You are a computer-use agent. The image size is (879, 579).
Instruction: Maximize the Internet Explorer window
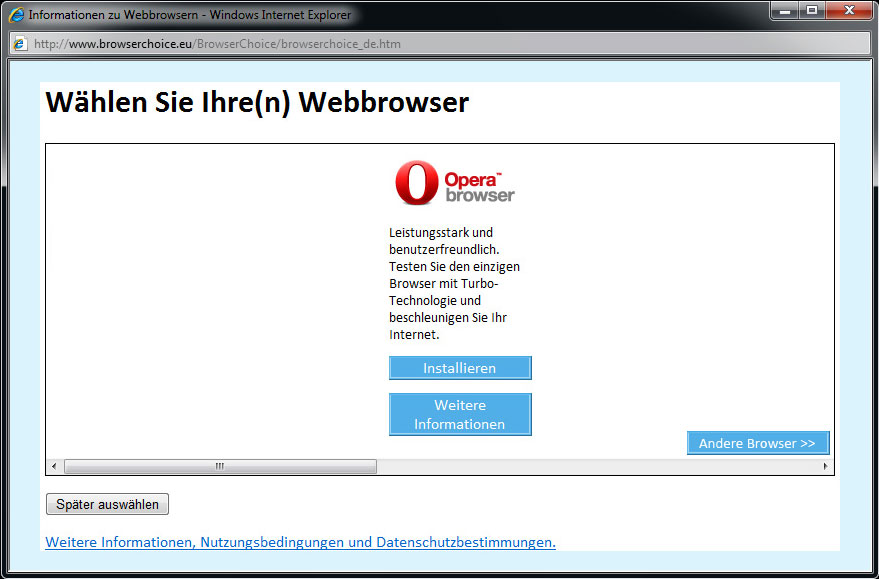click(x=812, y=11)
